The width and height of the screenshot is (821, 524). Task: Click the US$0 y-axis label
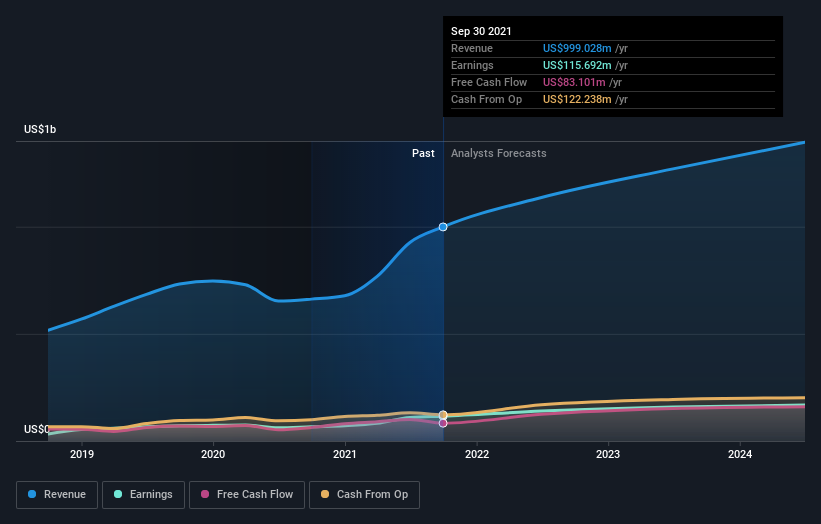tap(37, 429)
